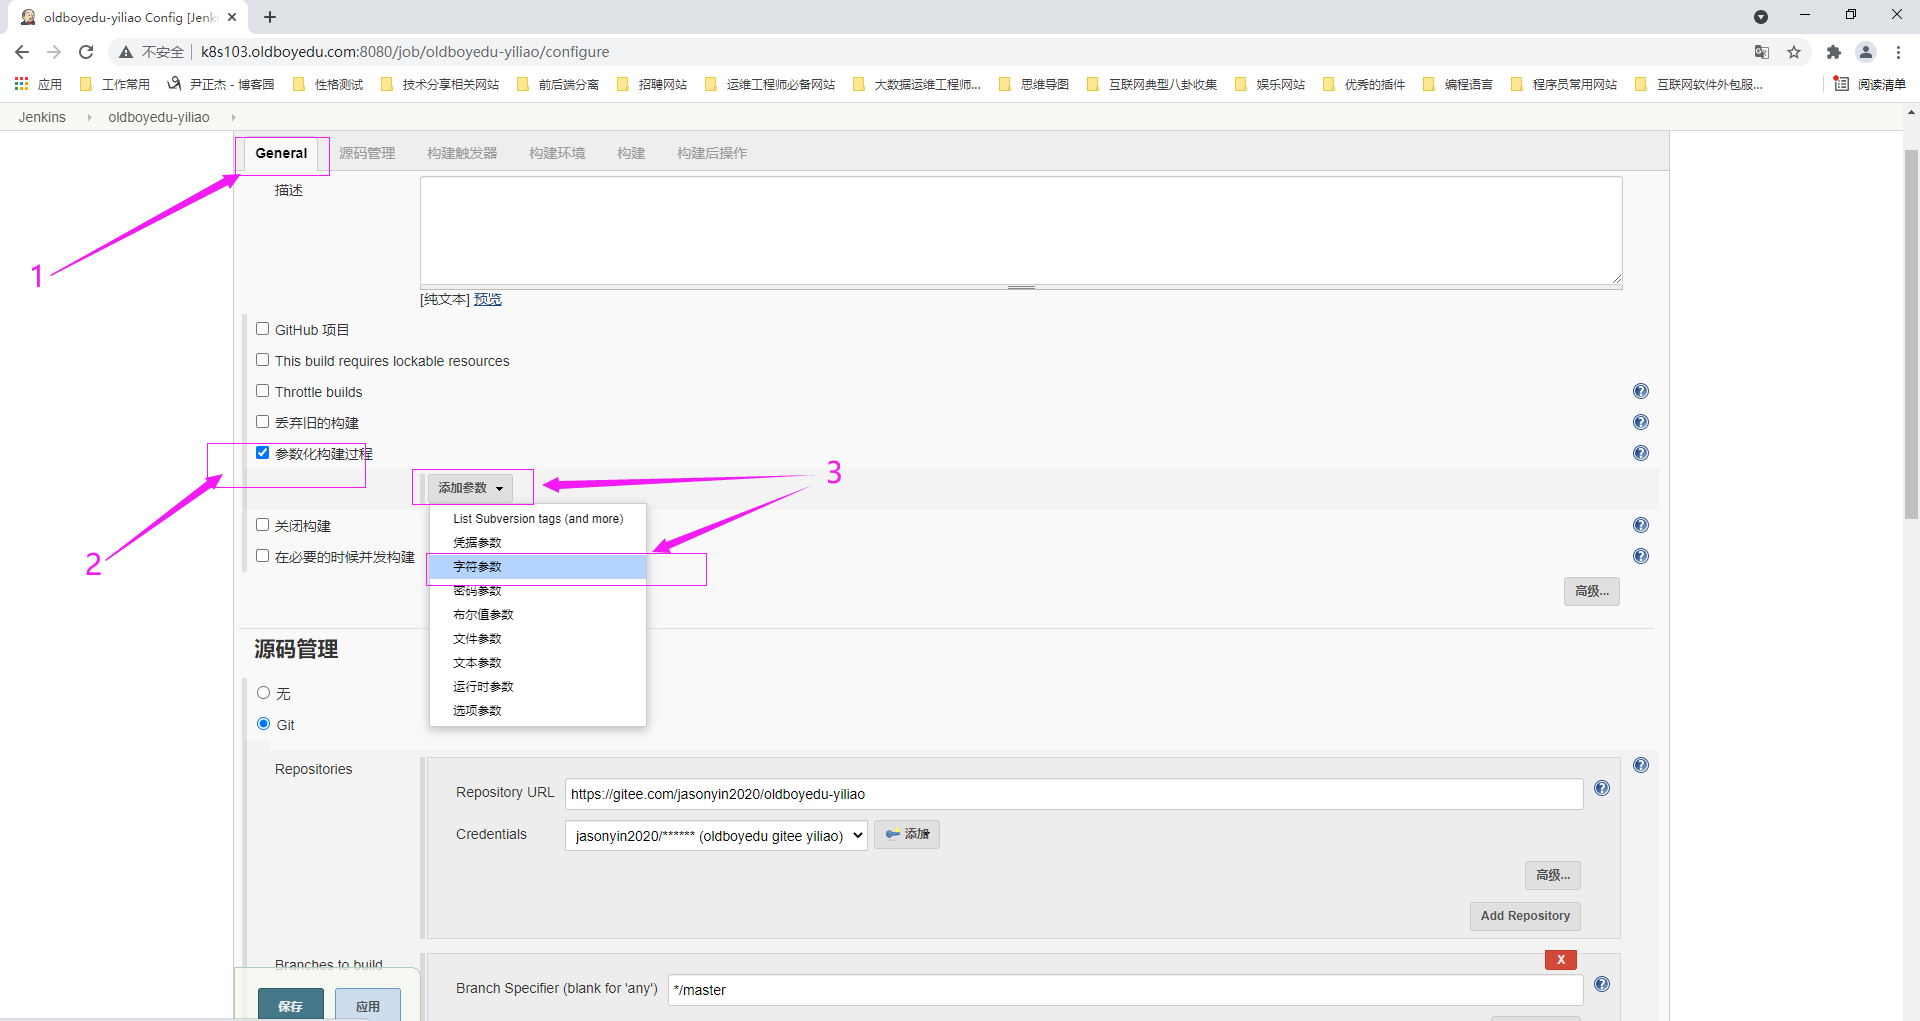1920x1021 pixels.
Task: Expand breadcrumb arrow after oldboyedu-yiliao
Action: point(234,117)
